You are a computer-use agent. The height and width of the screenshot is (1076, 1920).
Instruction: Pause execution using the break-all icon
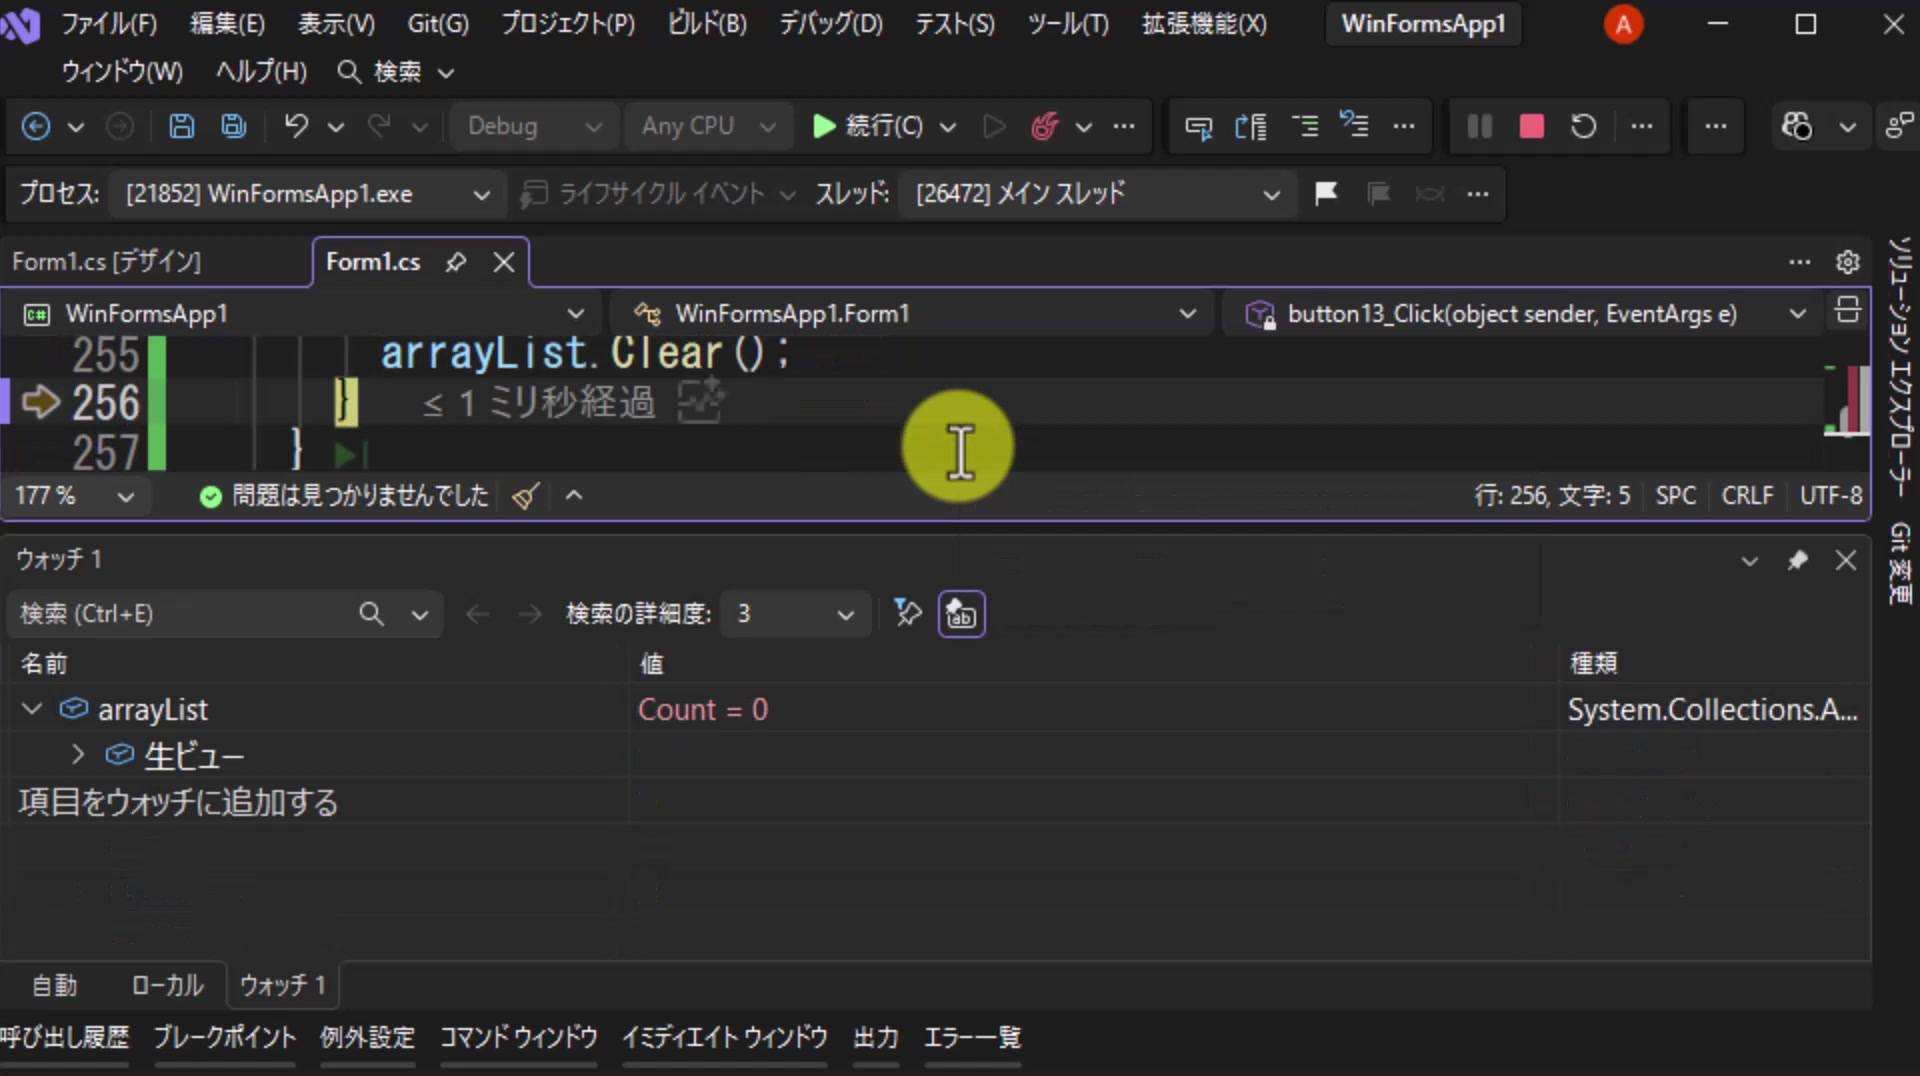[1479, 126]
